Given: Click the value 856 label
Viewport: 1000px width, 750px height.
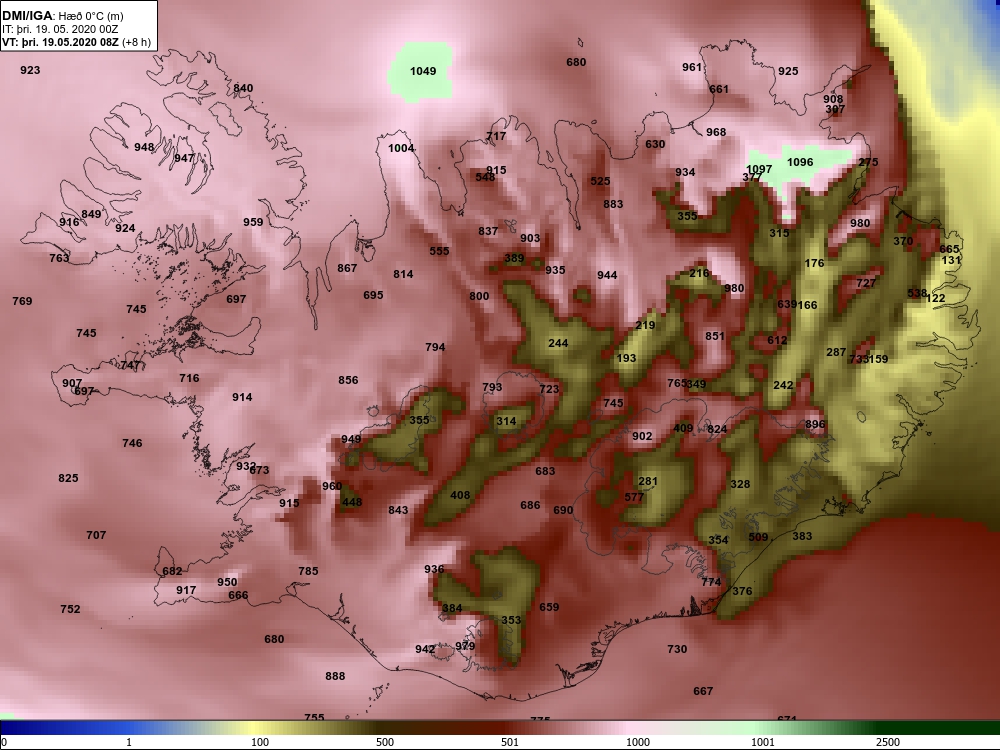Looking at the screenshot, I should 348,380.
